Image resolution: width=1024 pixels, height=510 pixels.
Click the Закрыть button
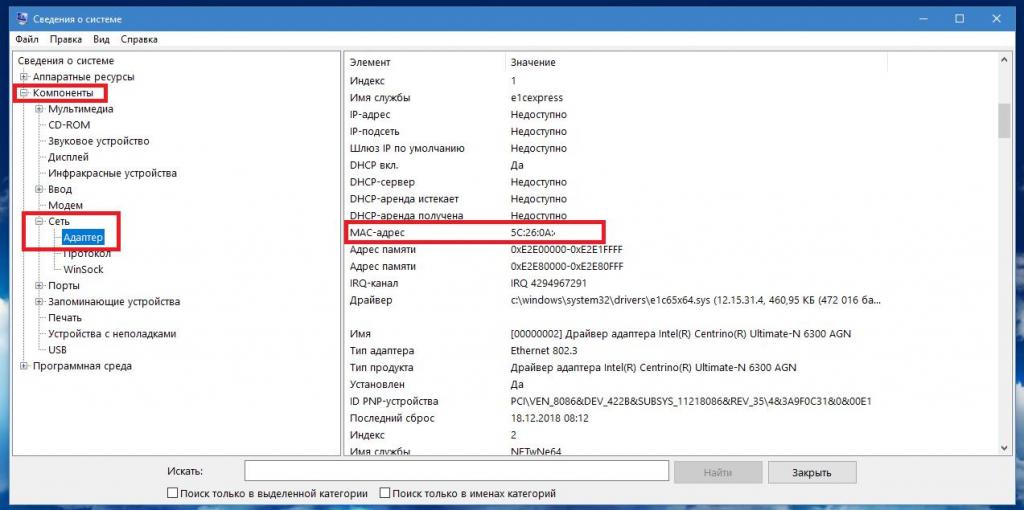point(812,472)
